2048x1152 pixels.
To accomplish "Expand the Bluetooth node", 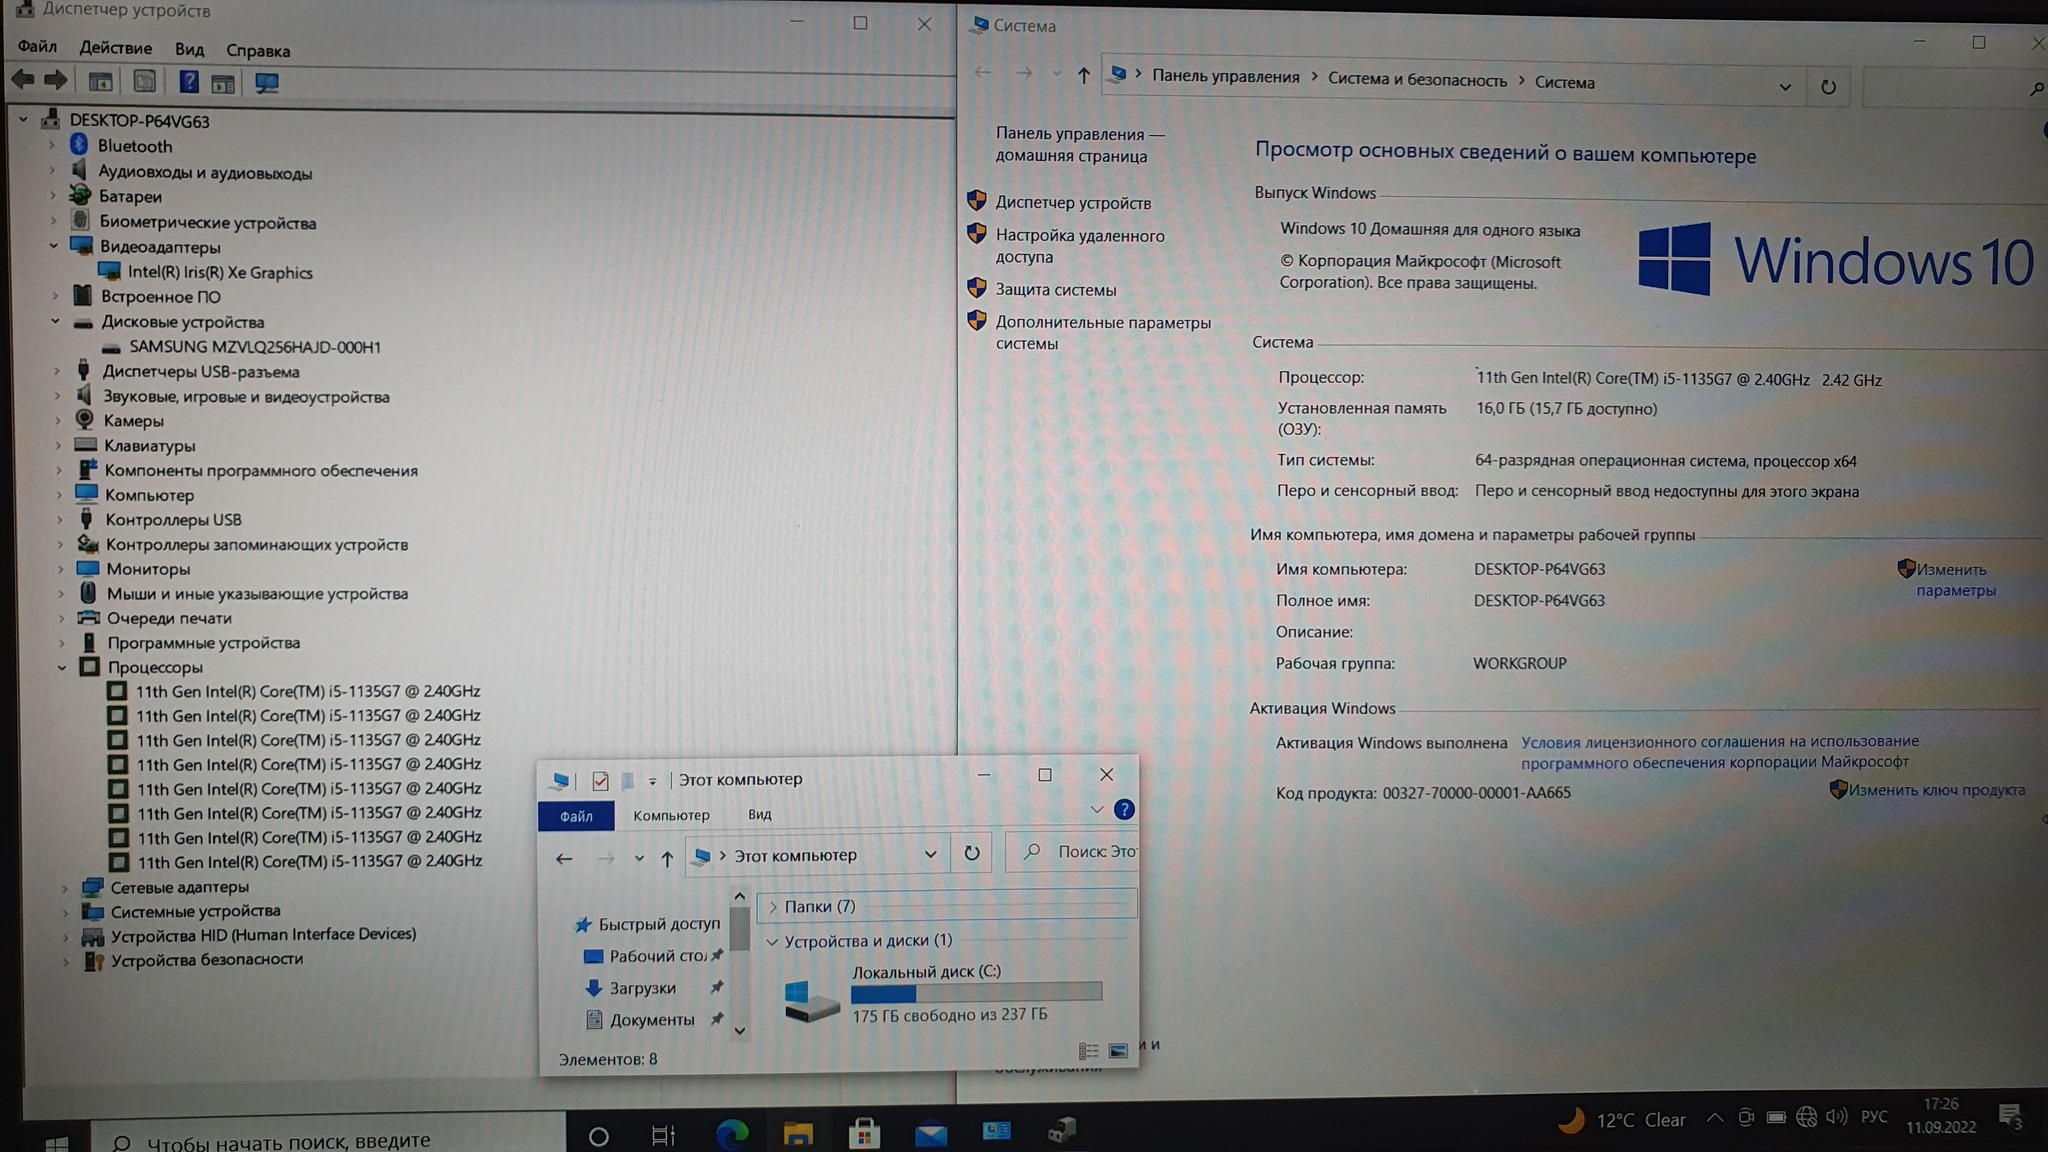I will [x=52, y=146].
